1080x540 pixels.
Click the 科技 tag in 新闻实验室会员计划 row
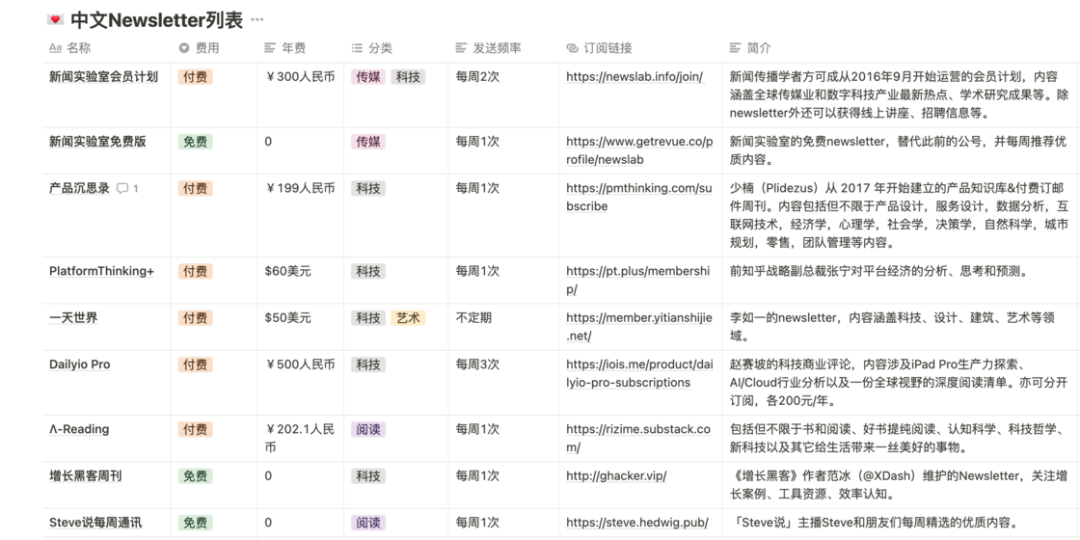(408, 77)
